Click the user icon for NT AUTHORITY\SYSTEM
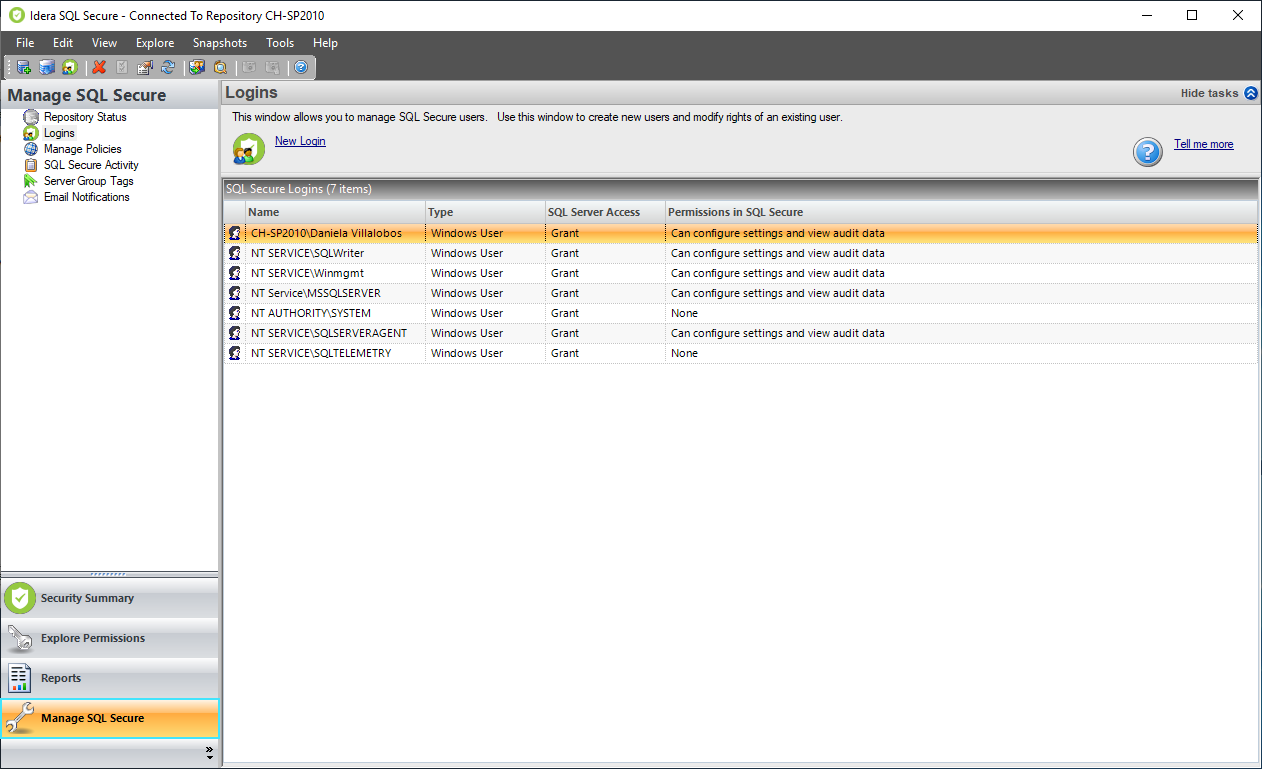The width and height of the screenshot is (1262, 769). (235, 313)
